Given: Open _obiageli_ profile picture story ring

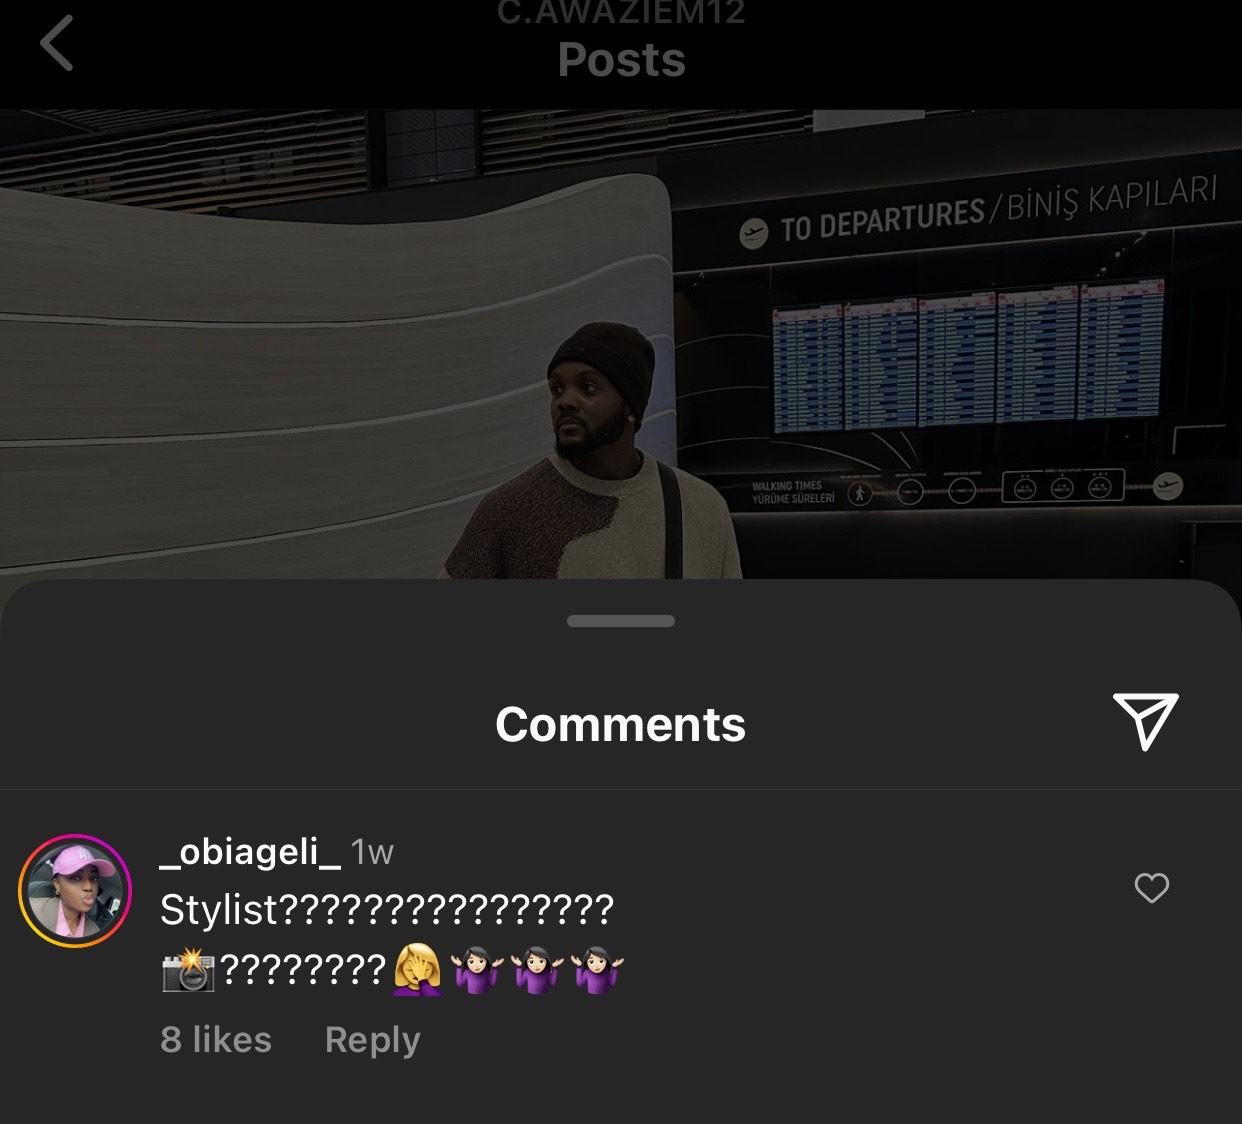Looking at the screenshot, I should [x=75, y=891].
